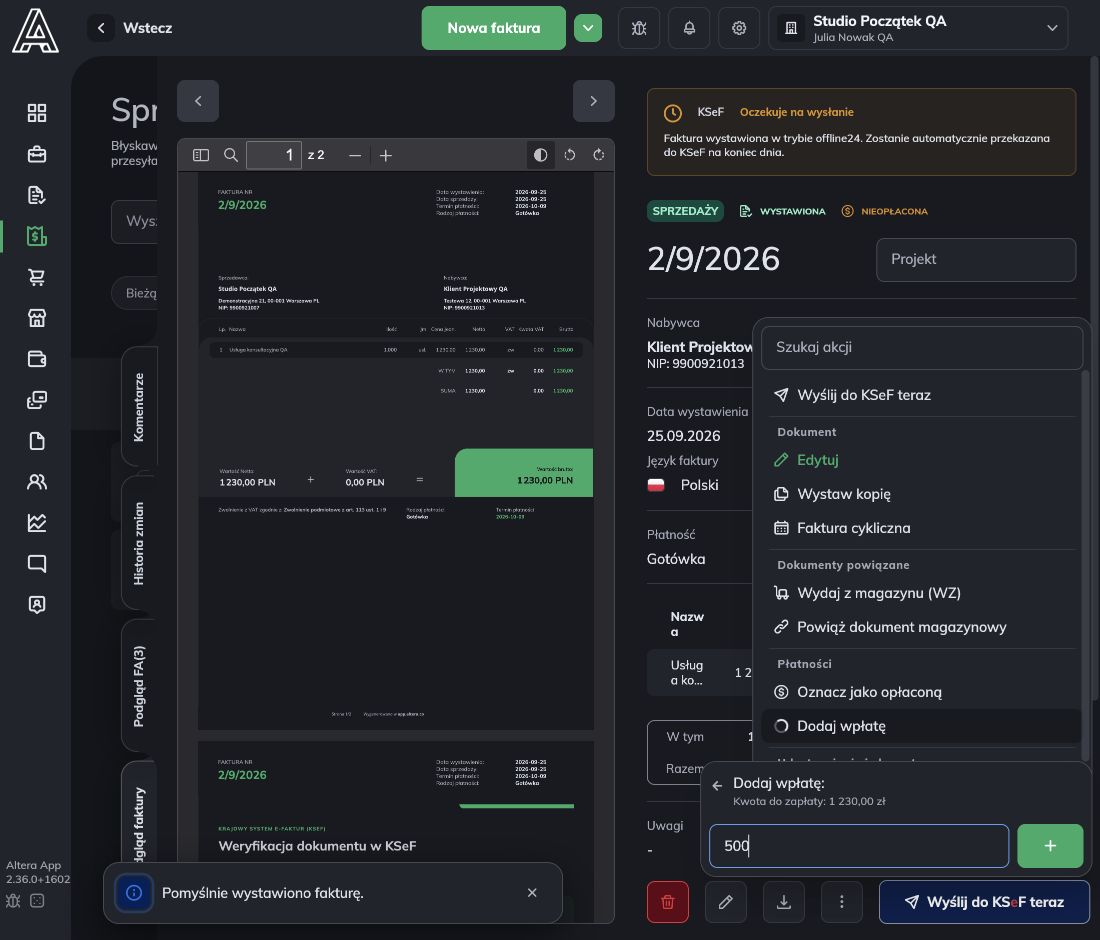Rotate the PDF preview clockwise
The width and height of the screenshot is (1100, 940).
coord(598,155)
